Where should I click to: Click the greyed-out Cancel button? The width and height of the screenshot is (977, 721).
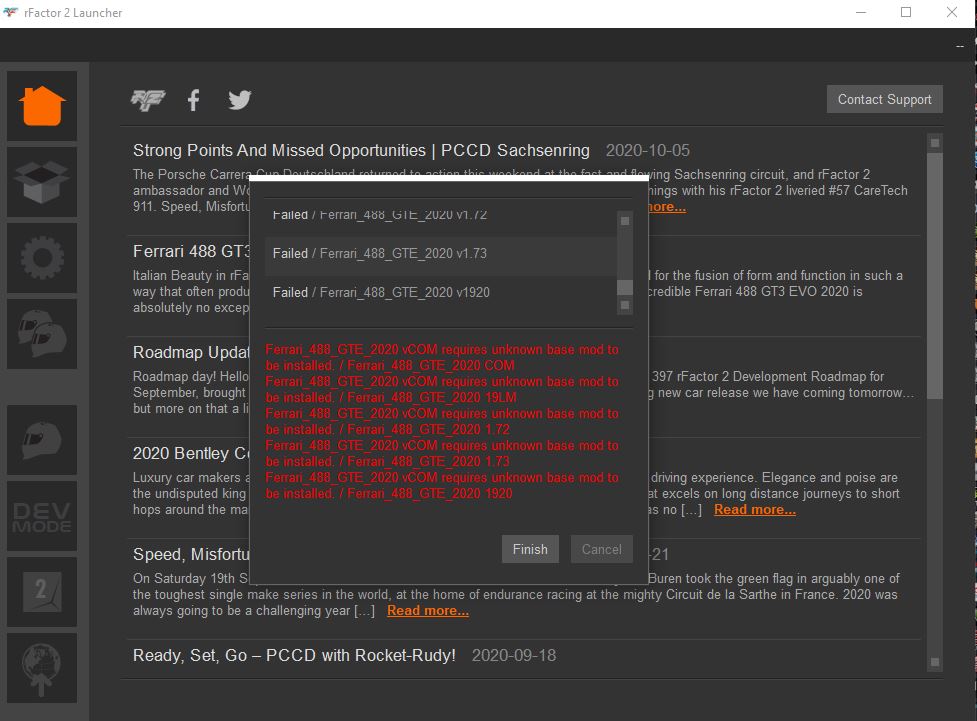601,549
